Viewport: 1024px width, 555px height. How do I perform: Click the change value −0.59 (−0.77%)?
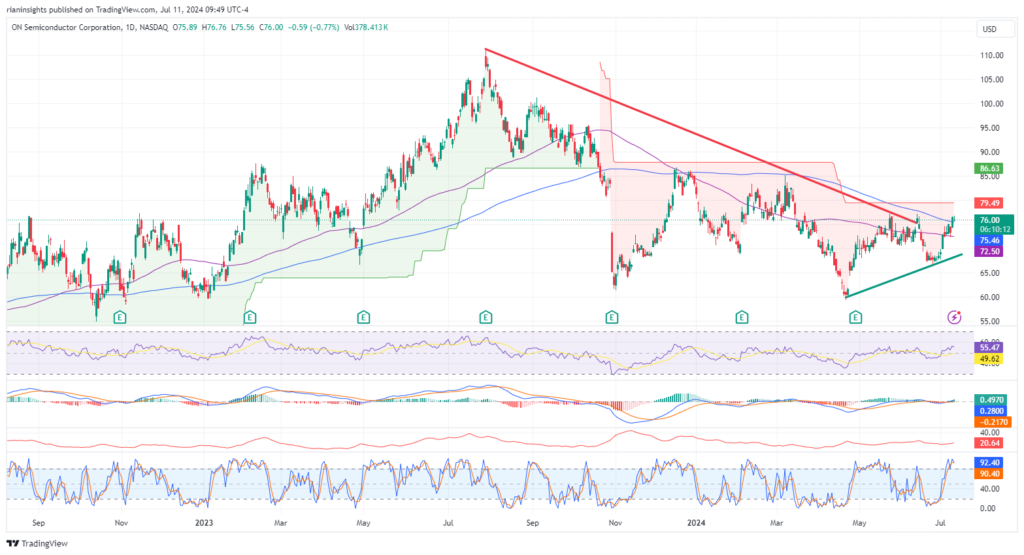[x=313, y=27]
